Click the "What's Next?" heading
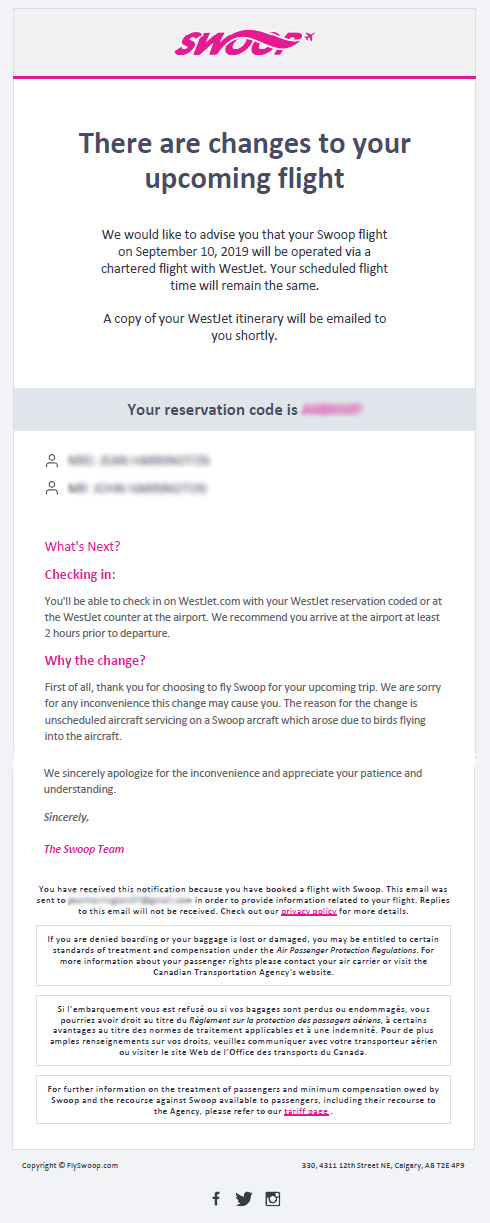Screen dimensions: 490x1223 (82, 546)
